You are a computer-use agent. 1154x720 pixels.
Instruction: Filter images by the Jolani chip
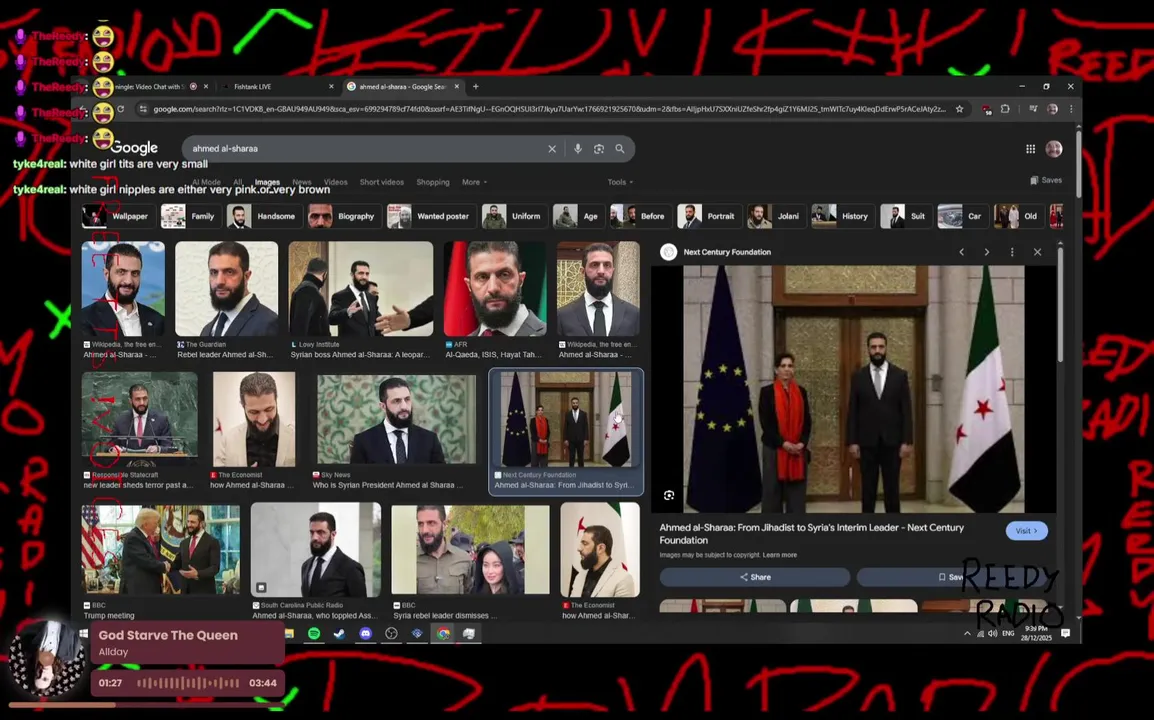775,216
